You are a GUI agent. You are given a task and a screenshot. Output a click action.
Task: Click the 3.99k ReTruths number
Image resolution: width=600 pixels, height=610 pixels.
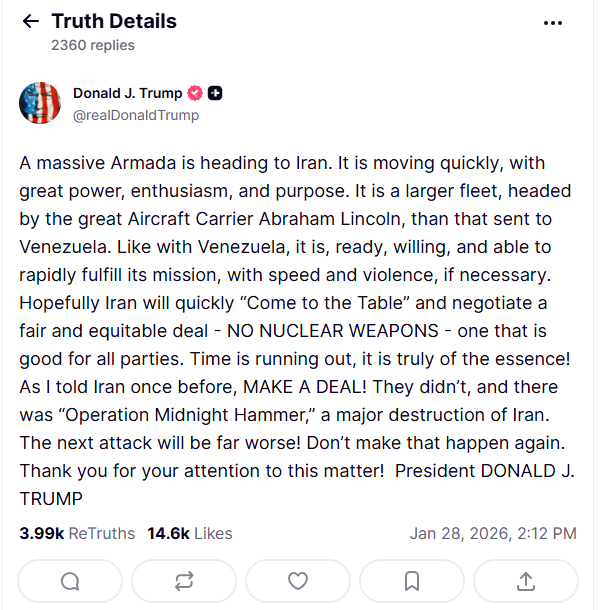39,533
